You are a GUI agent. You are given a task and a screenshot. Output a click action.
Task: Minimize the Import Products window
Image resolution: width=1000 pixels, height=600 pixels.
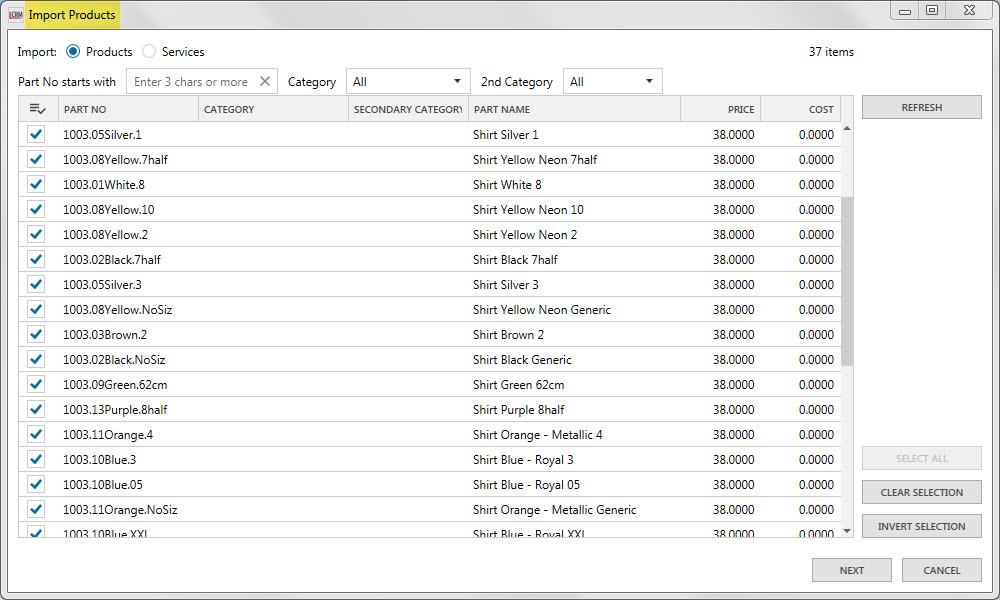(x=905, y=11)
